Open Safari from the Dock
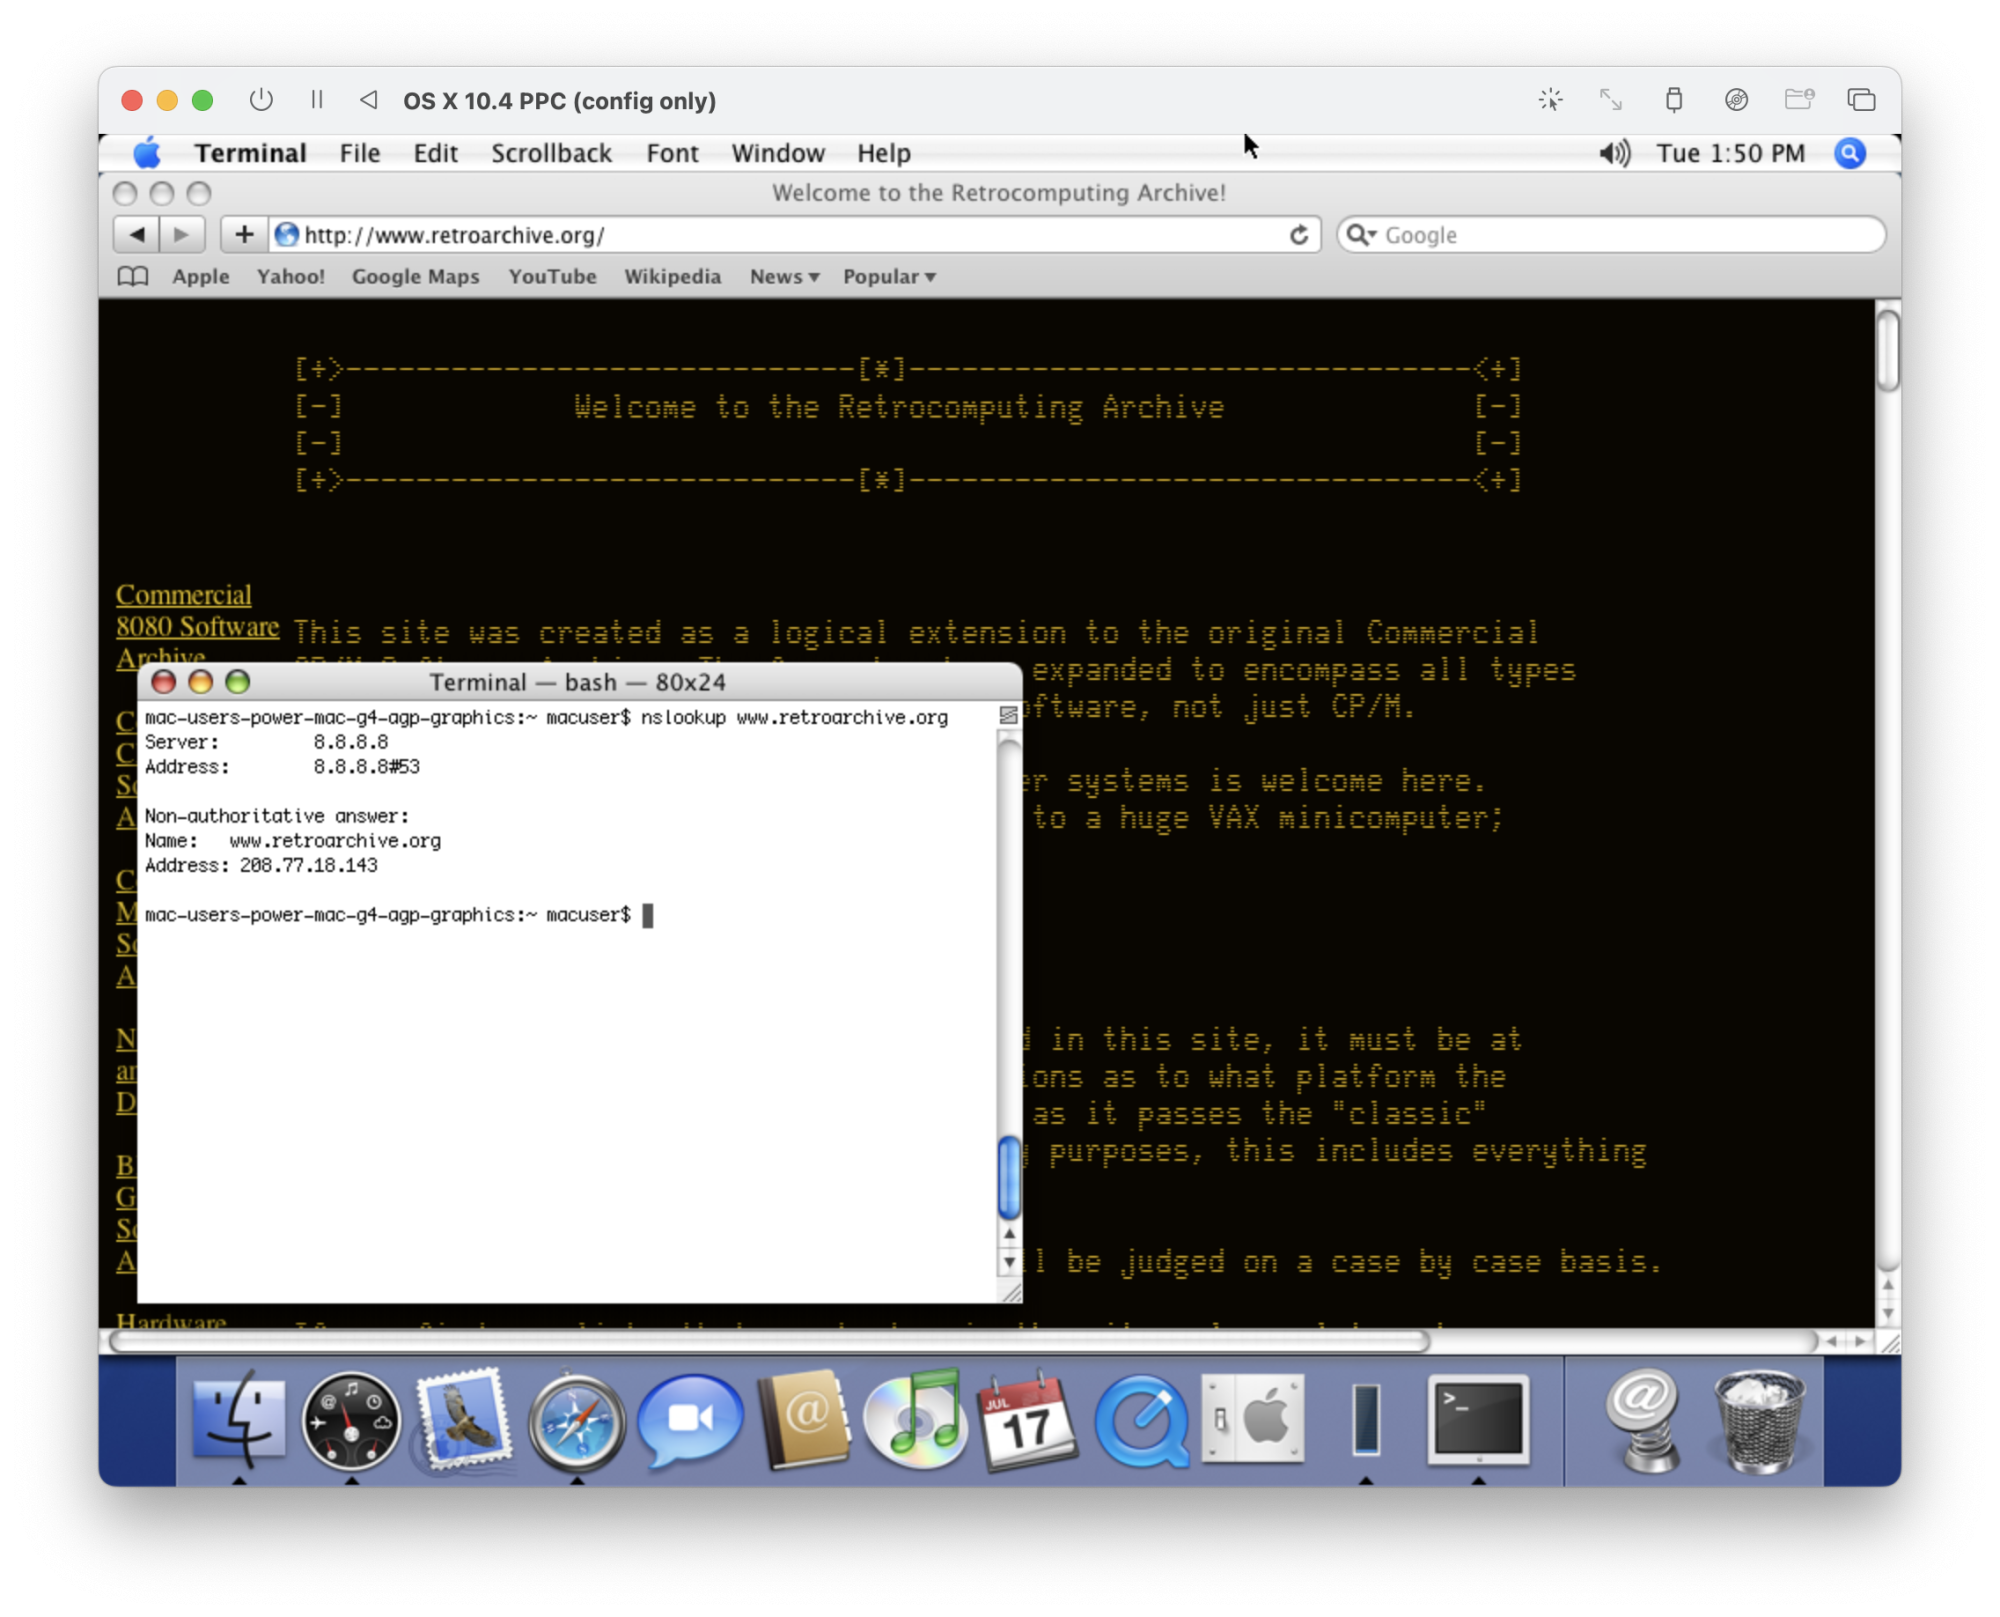The image size is (2000, 1617). point(575,1421)
